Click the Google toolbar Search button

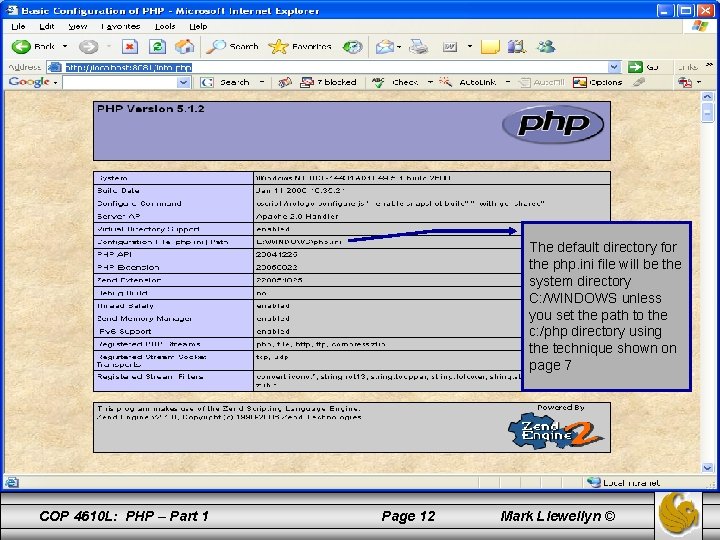coord(226,82)
